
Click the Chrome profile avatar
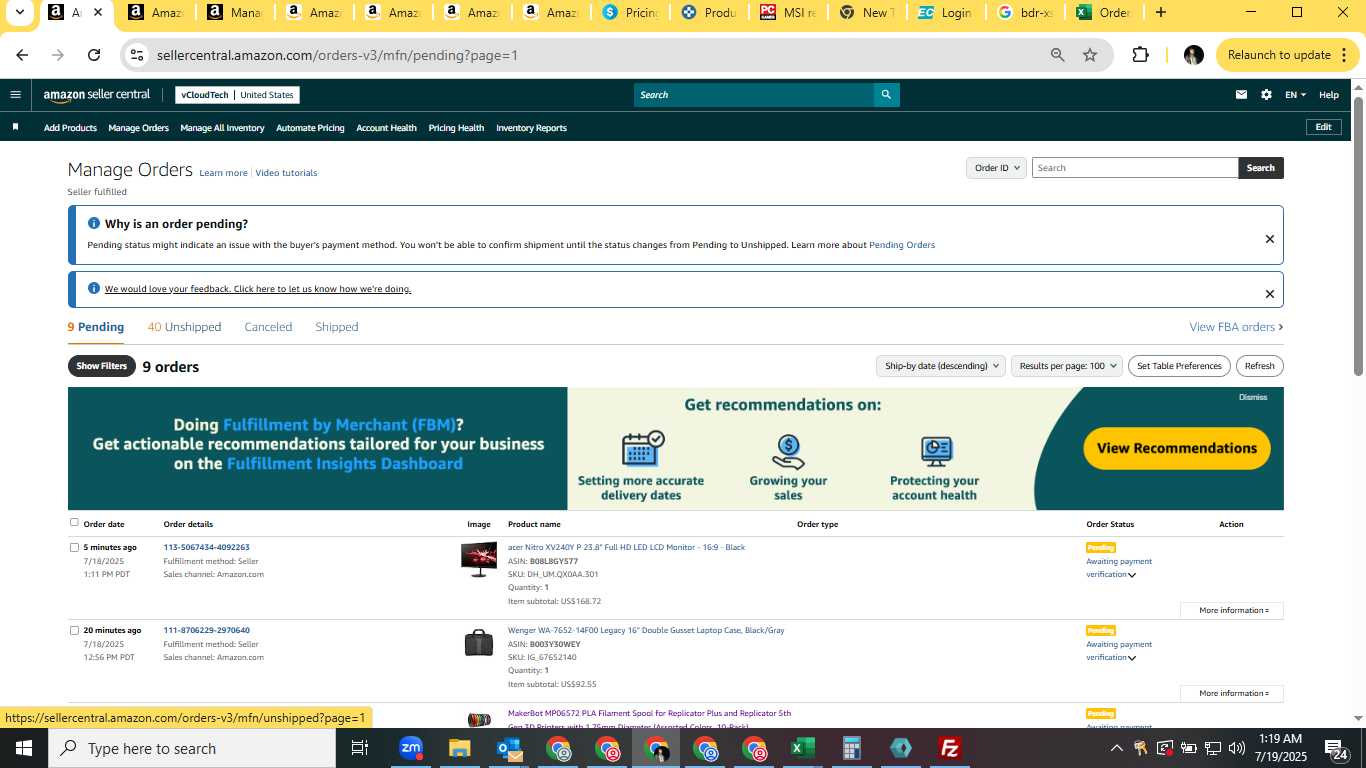[x=1193, y=55]
